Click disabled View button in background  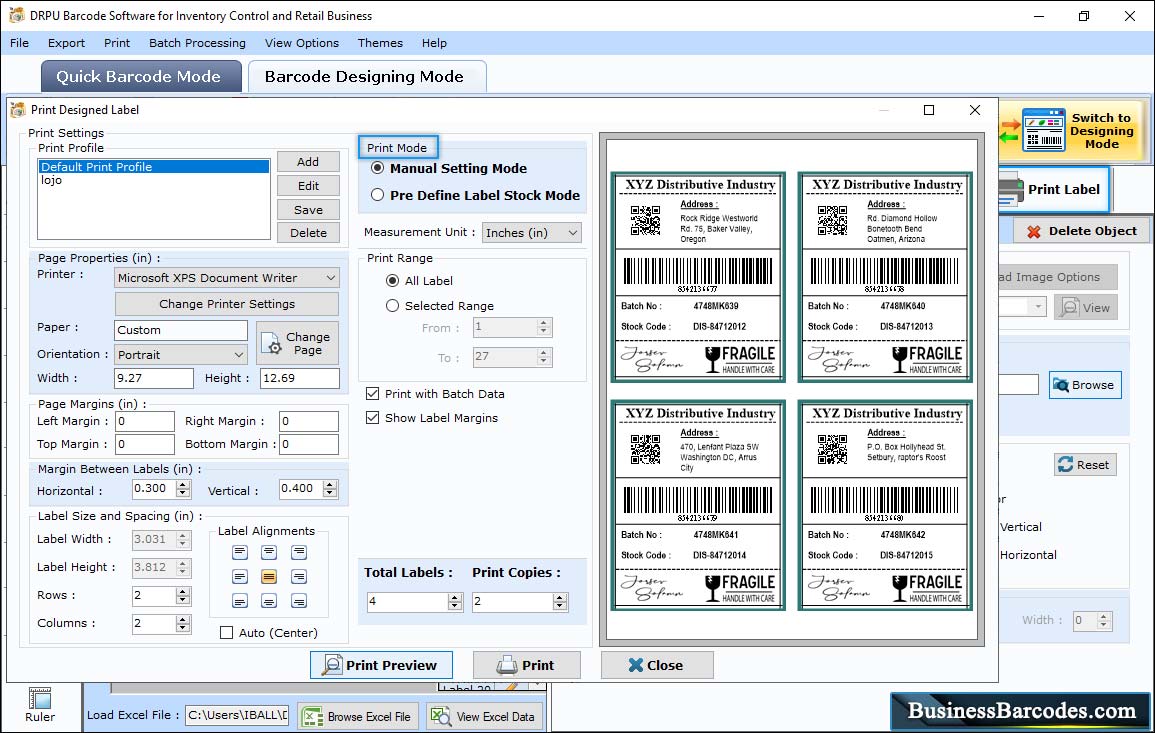pyautogui.click(x=1085, y=308)
